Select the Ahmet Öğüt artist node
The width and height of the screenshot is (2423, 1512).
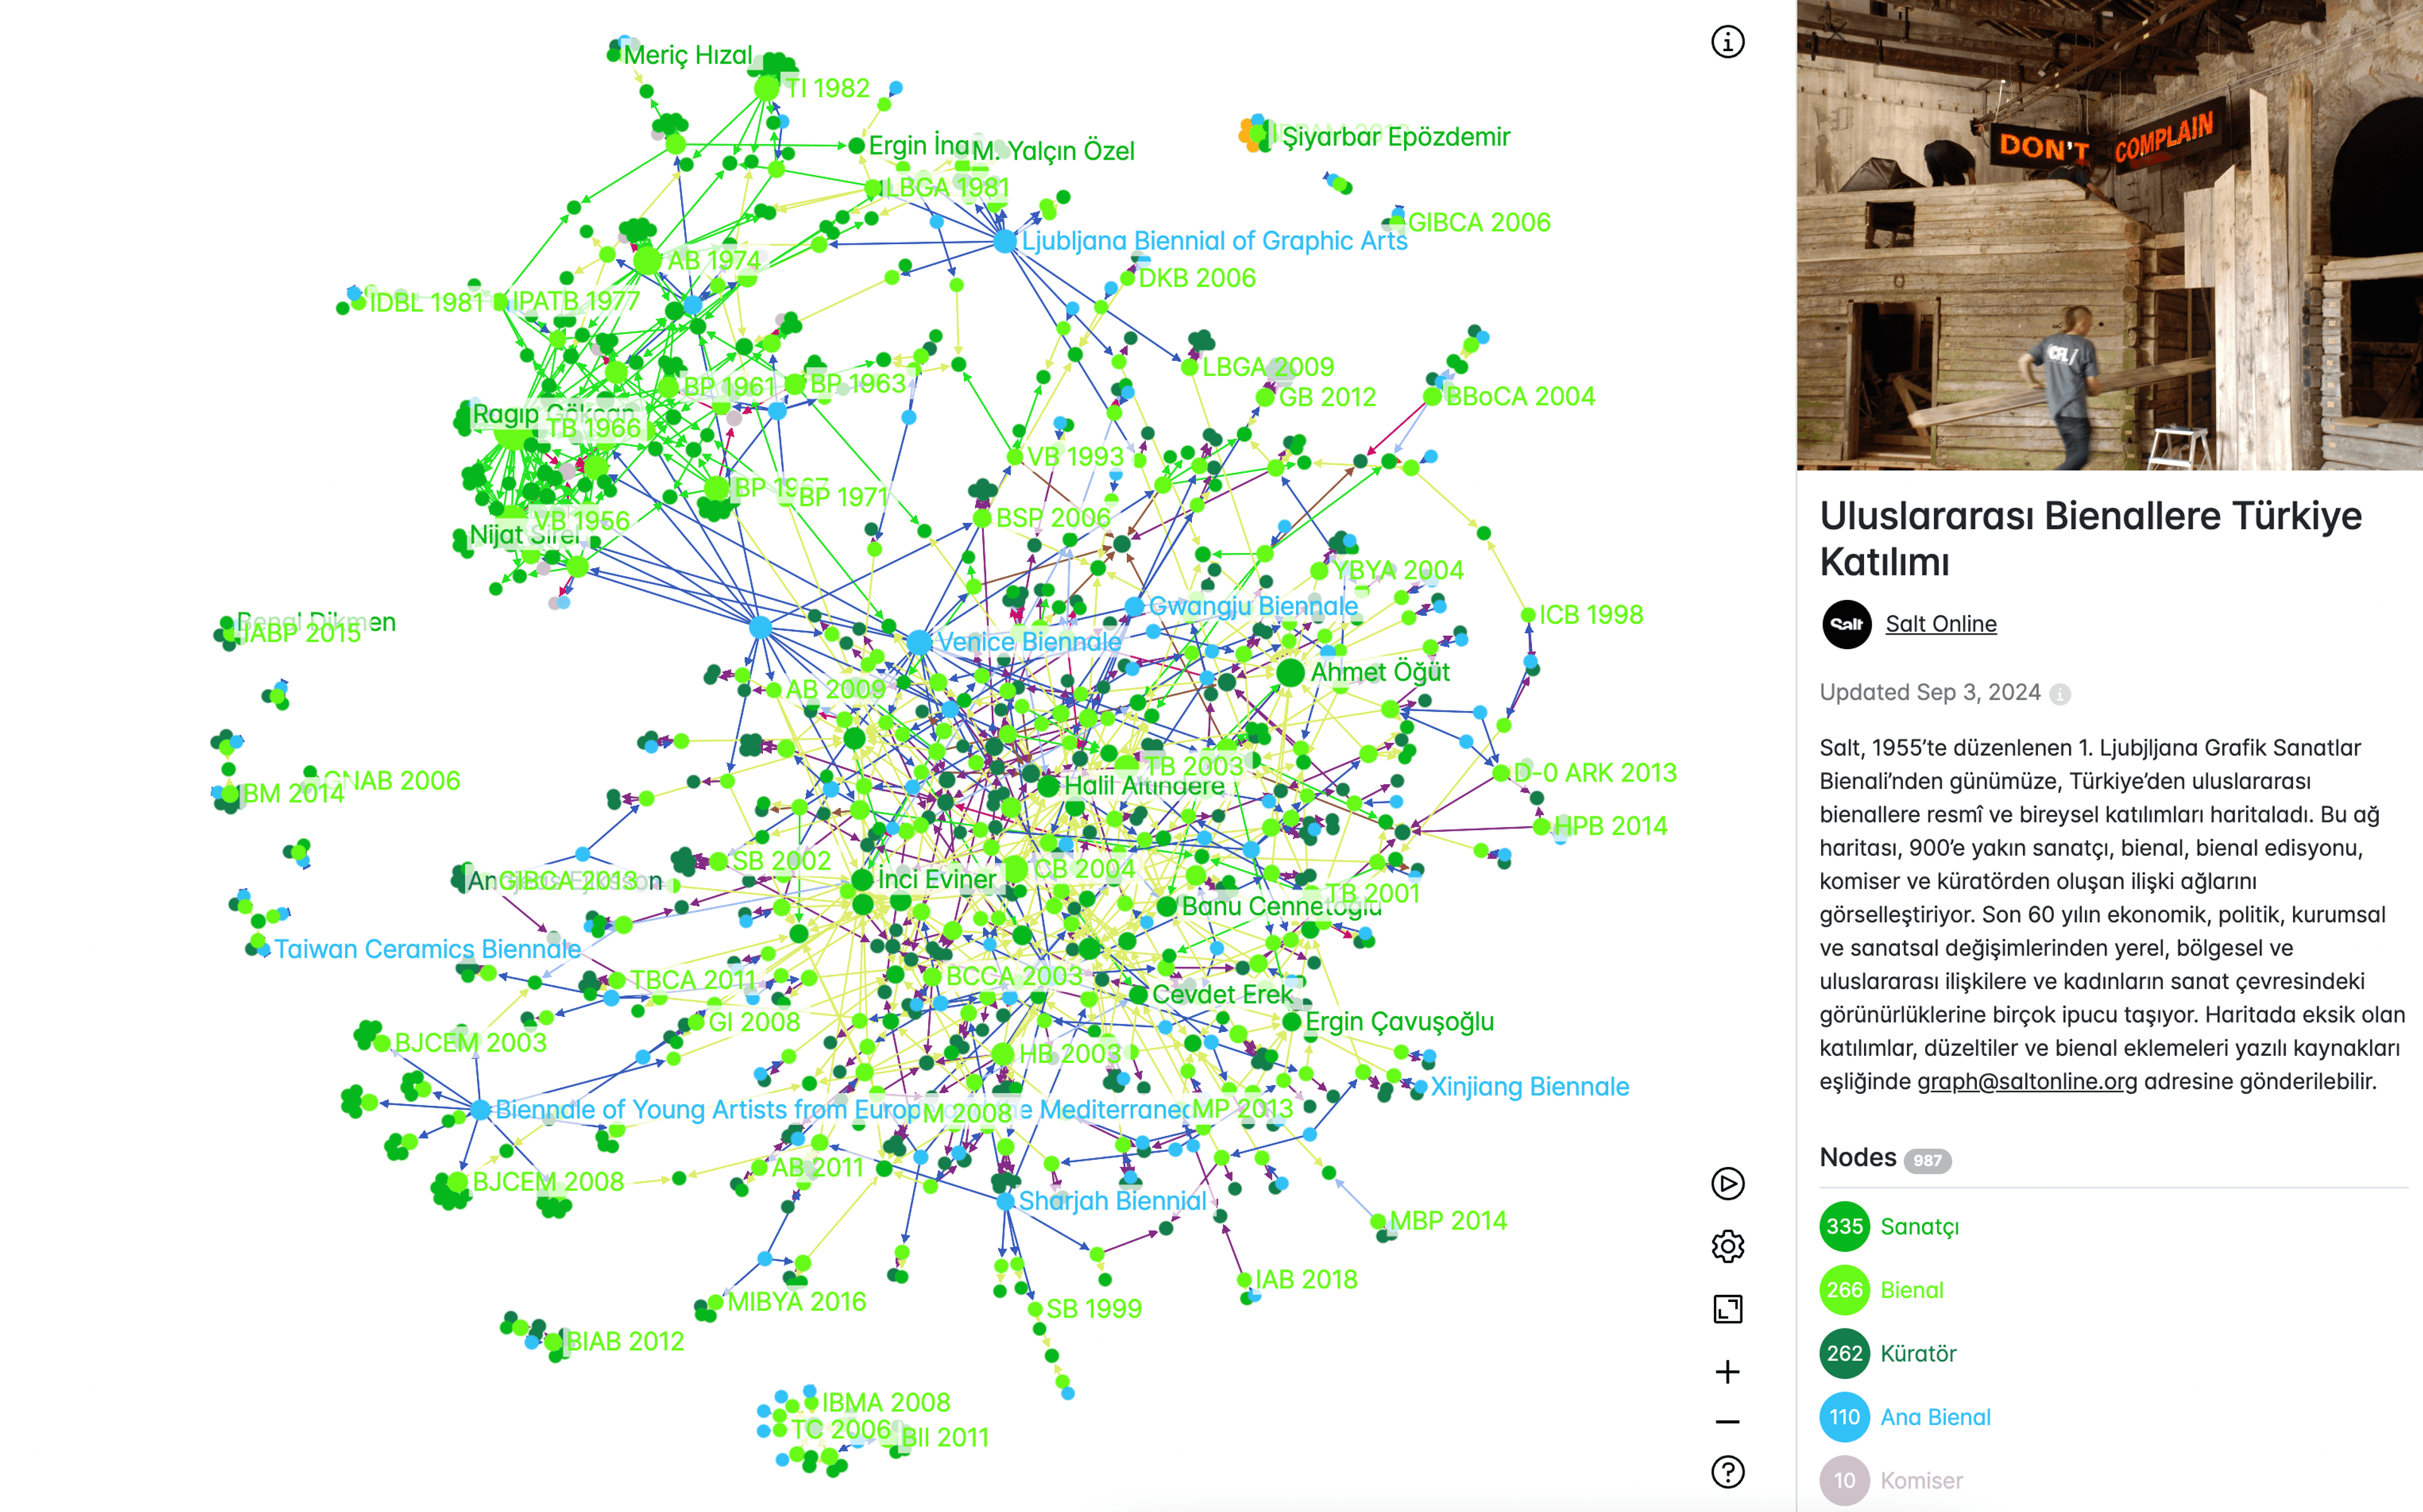click(x=1290, y=672)
